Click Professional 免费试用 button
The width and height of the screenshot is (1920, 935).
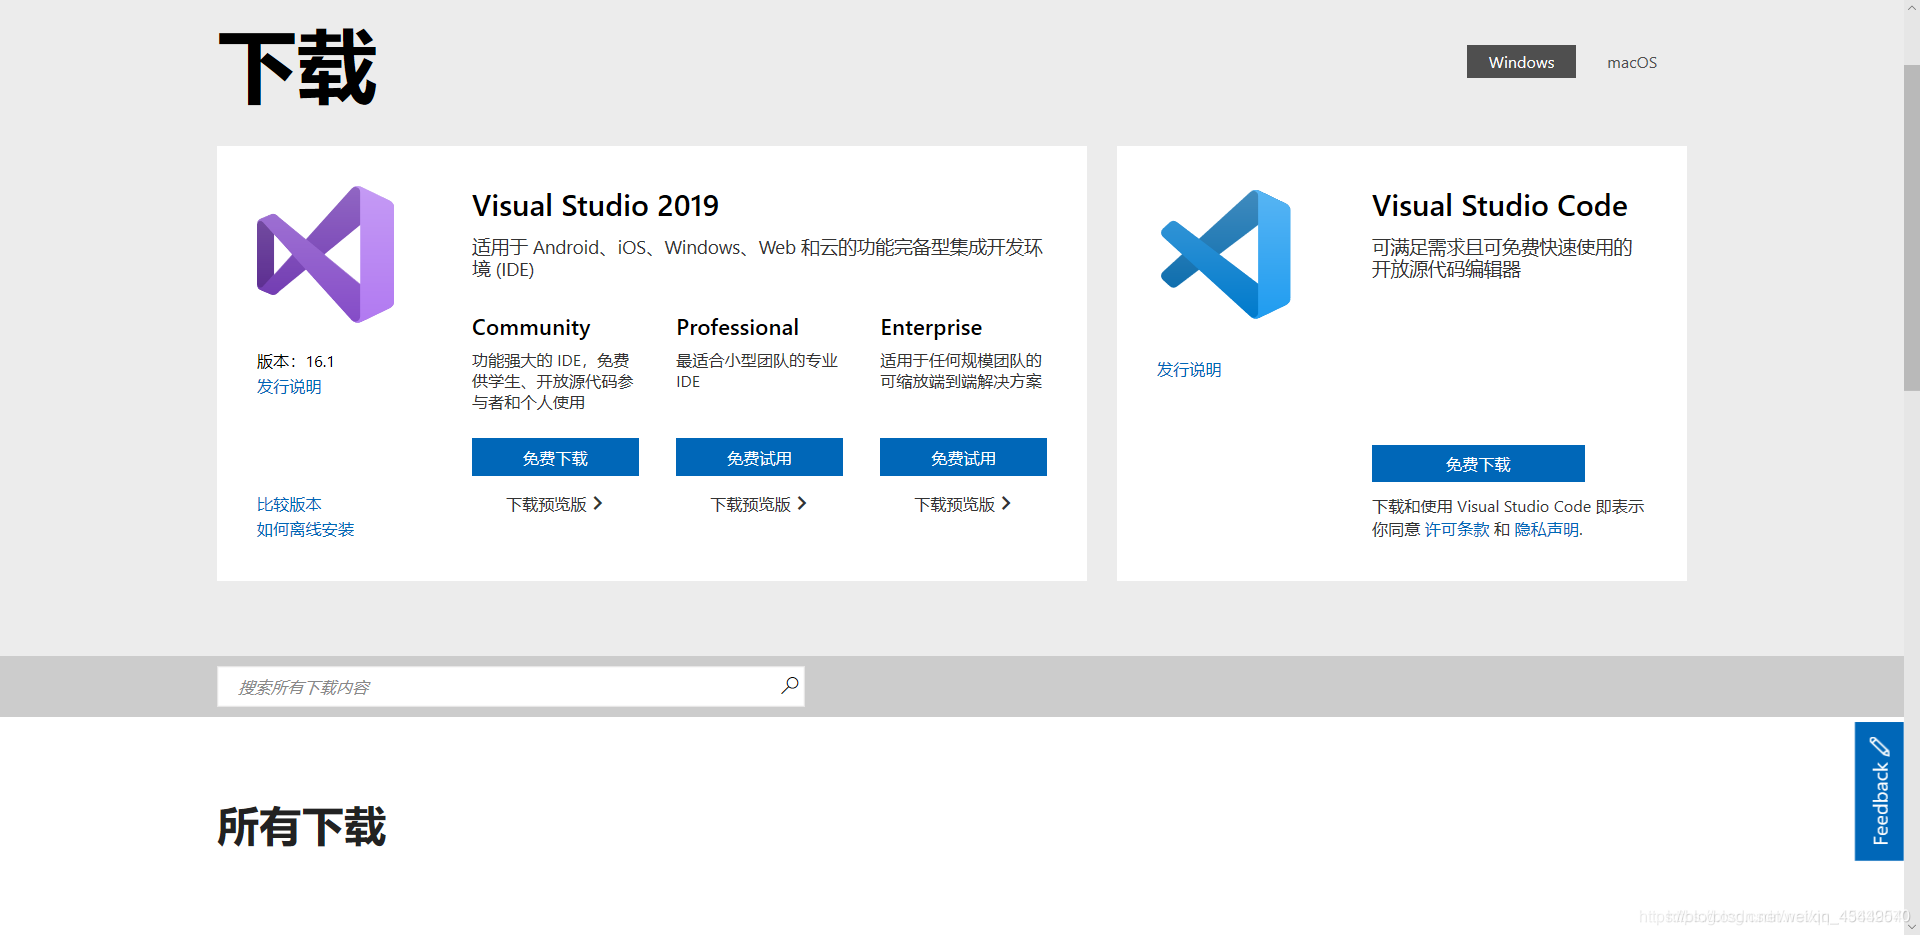[759, 457]
